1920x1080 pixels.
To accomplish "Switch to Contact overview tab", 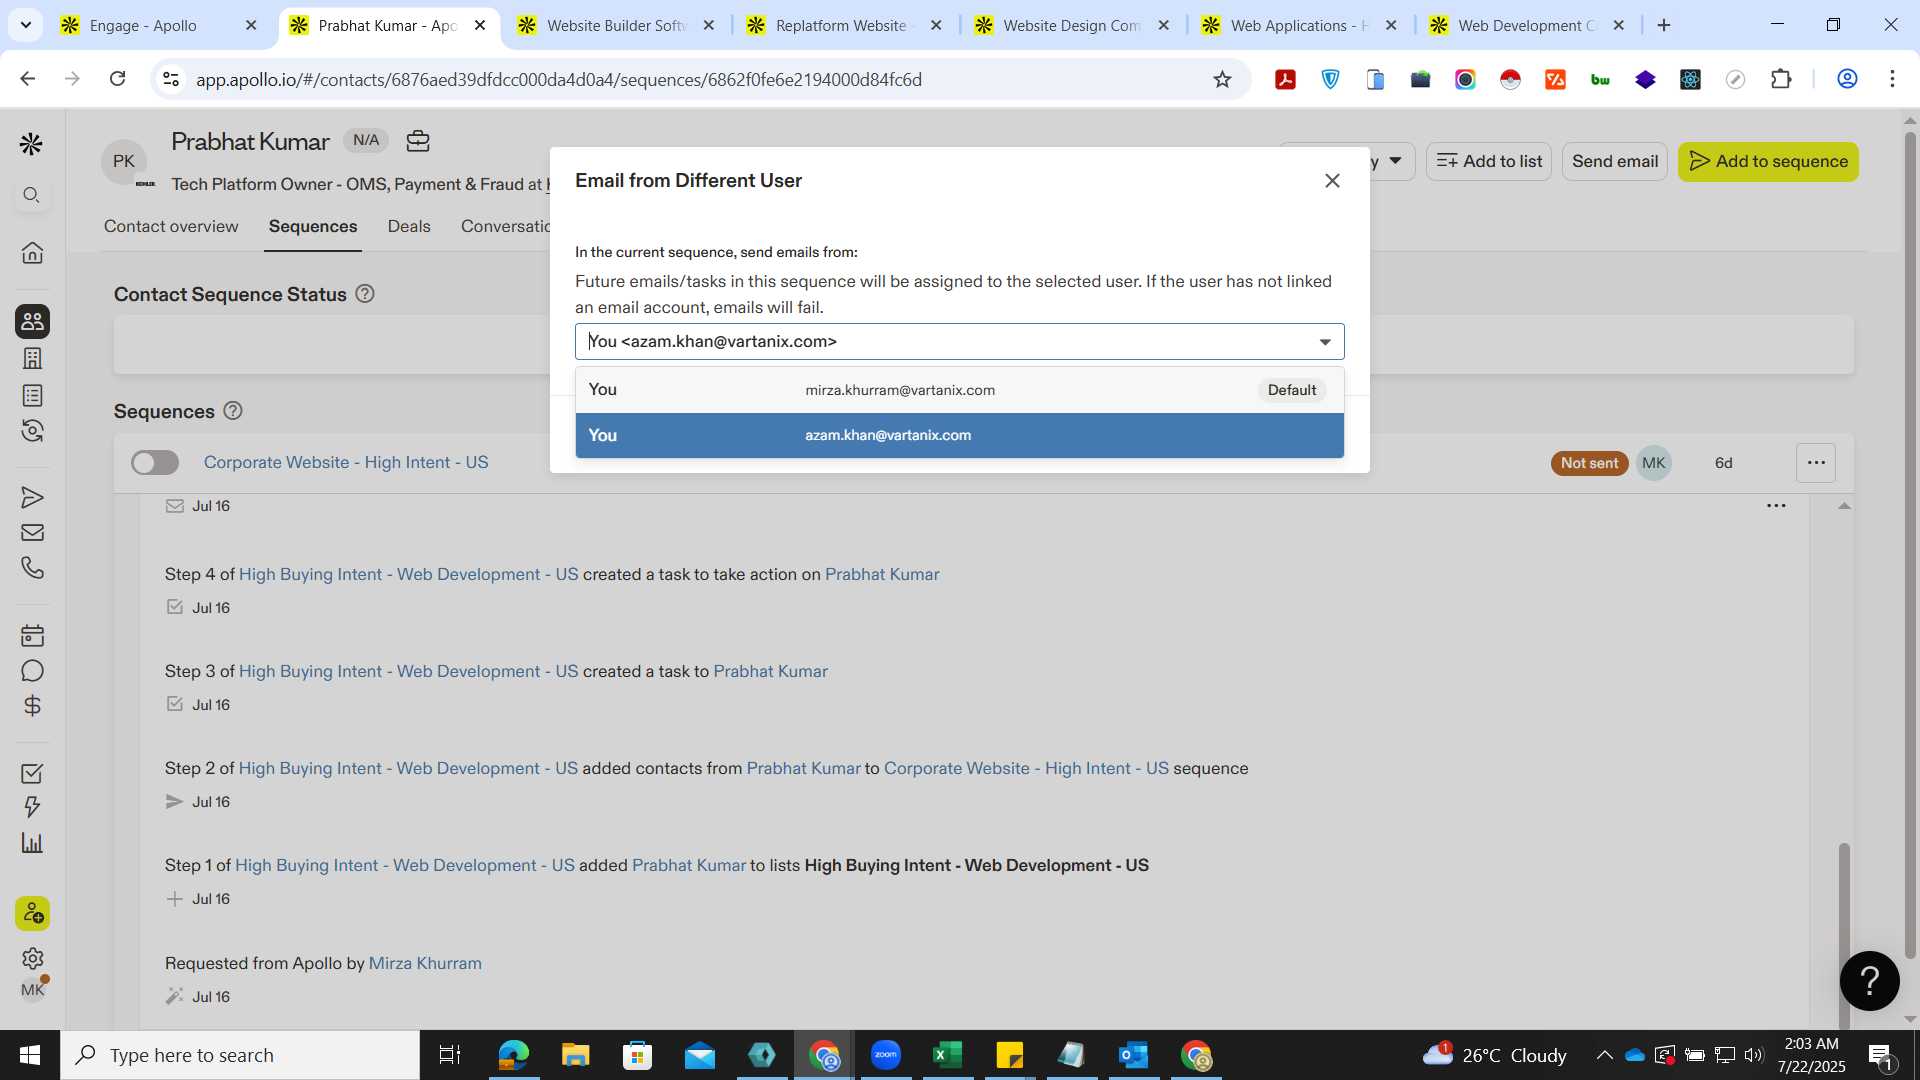I will point(171,226).
